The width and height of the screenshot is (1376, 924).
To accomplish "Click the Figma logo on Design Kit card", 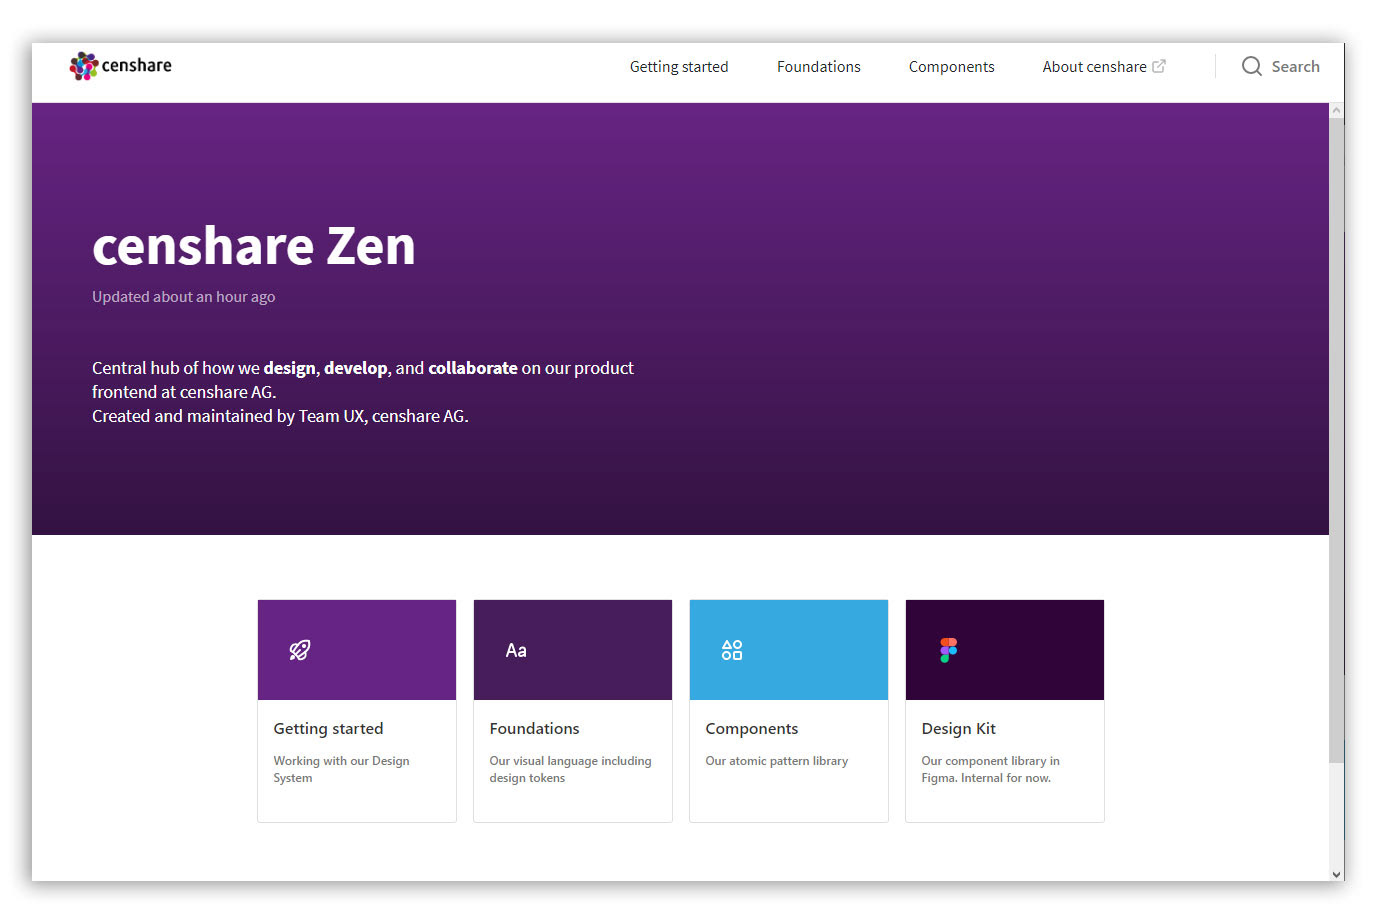I will 948,650.
